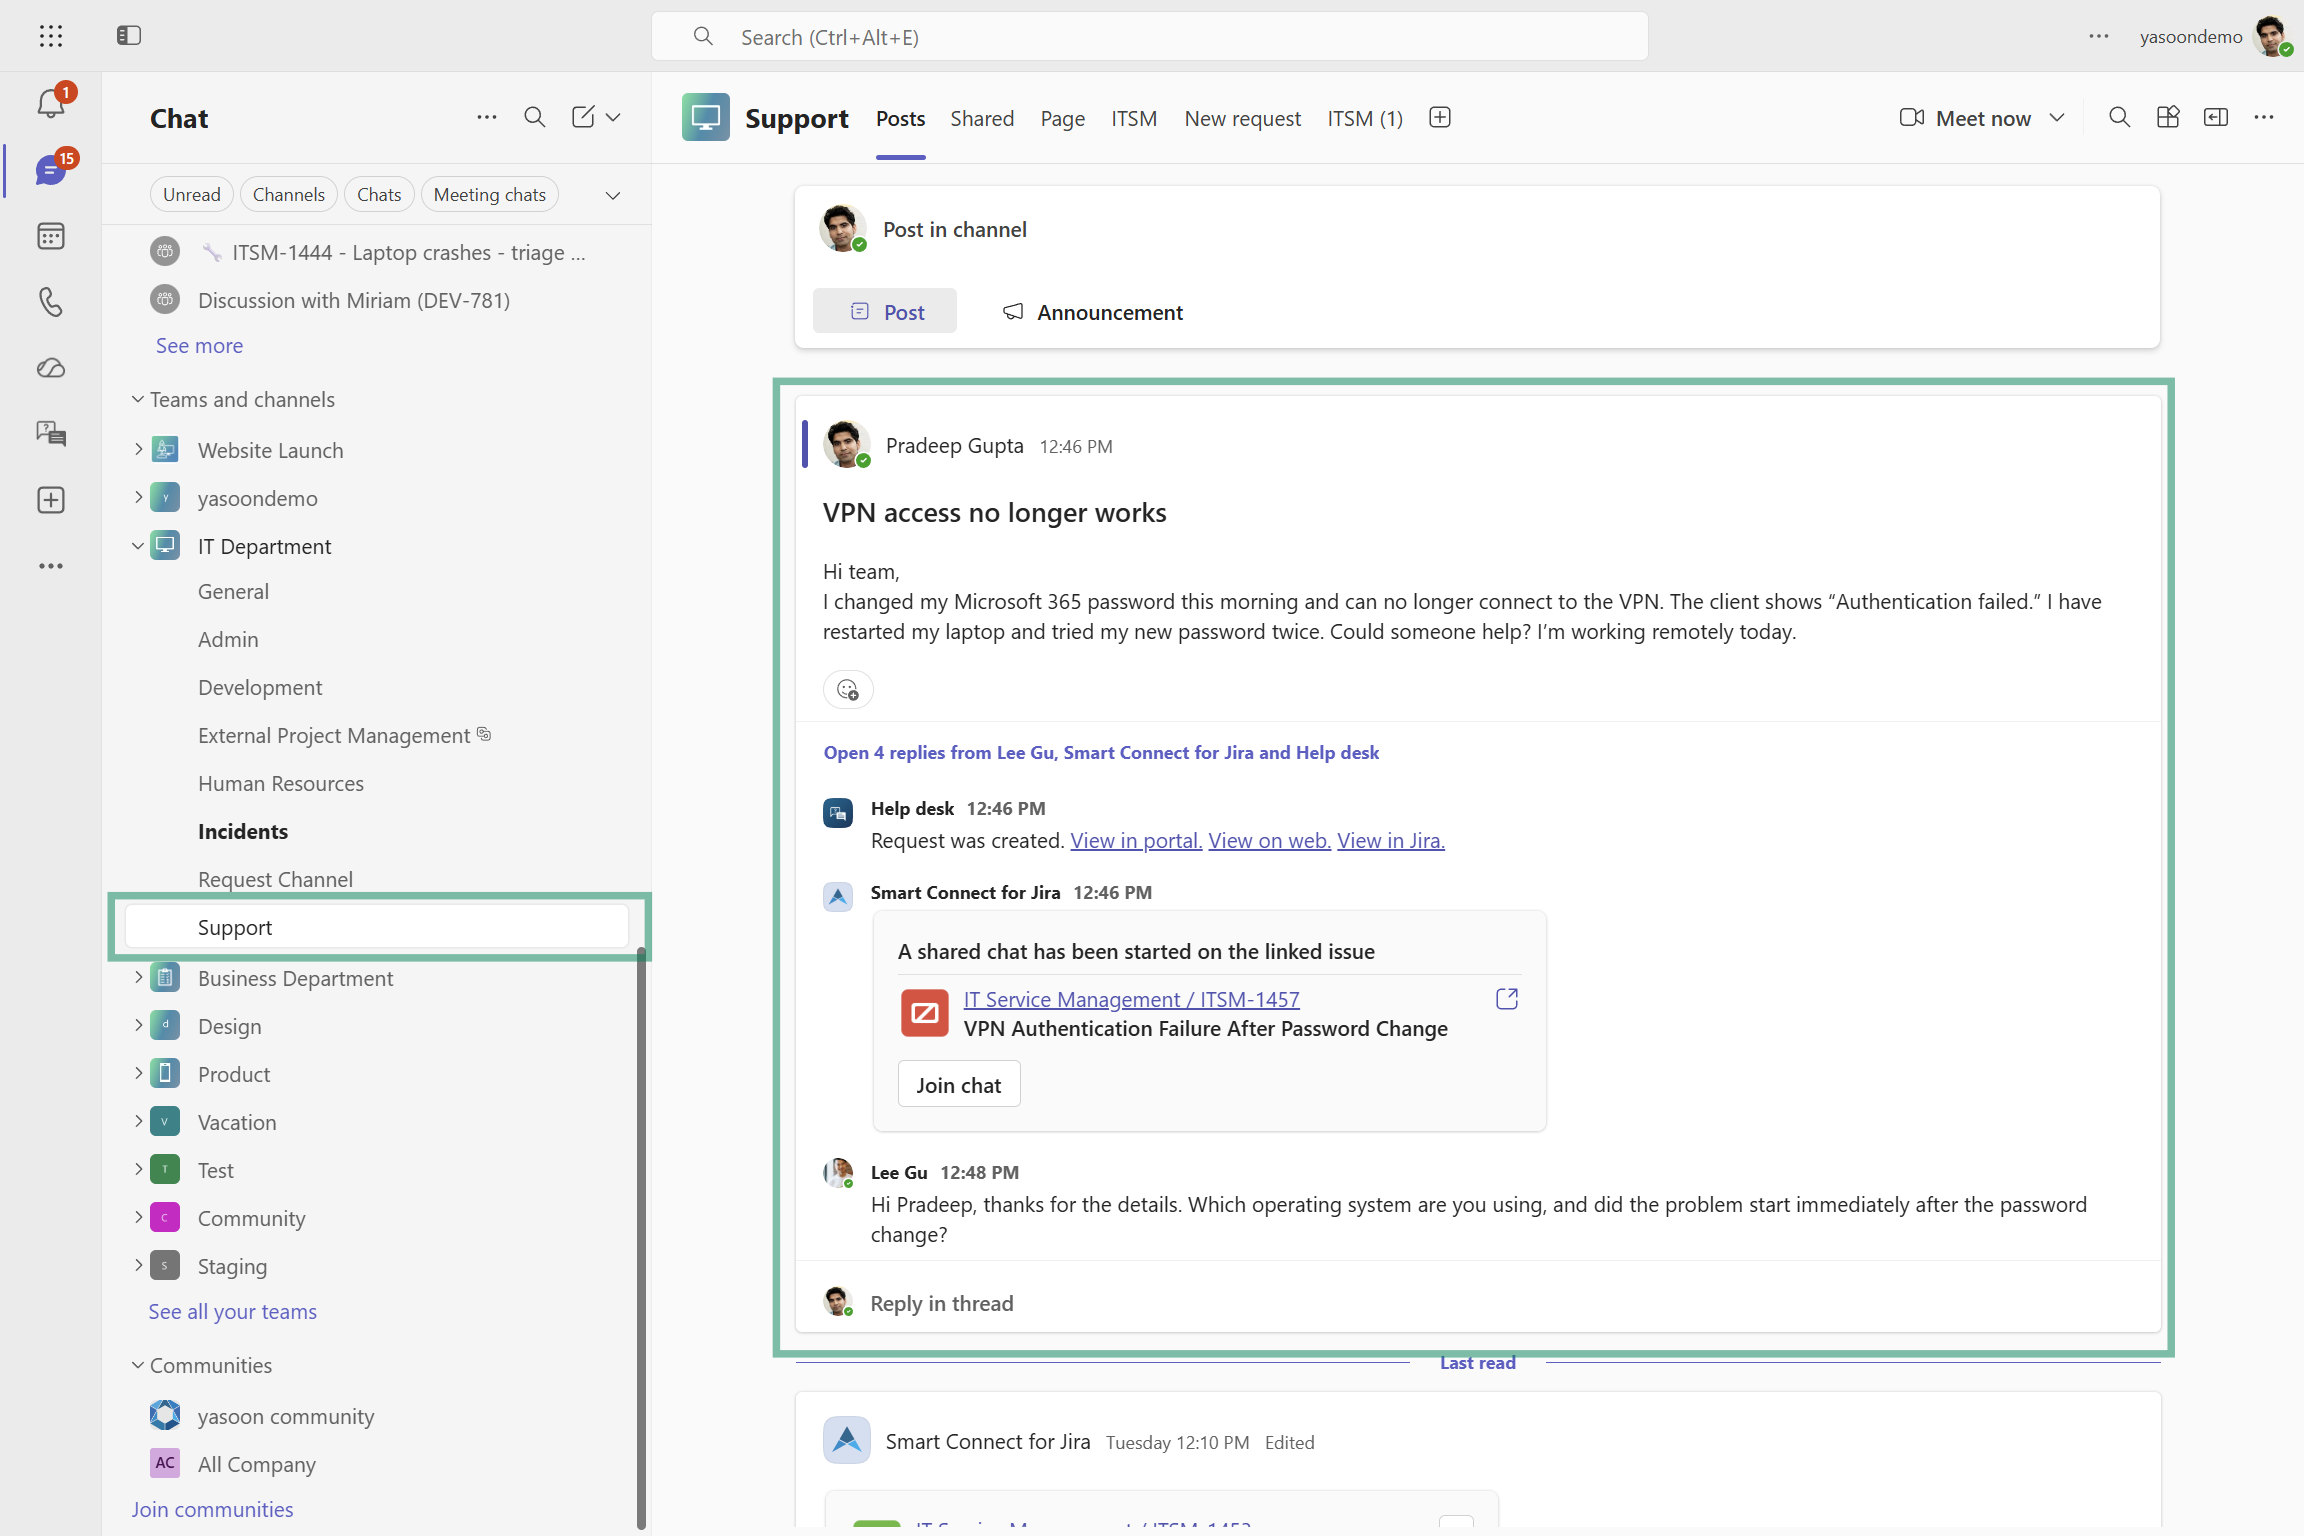Image resolution: width=2304 pixels, height=1536 pixels.
Task: Open the Incidents channel
Action: tap(243, 831)
